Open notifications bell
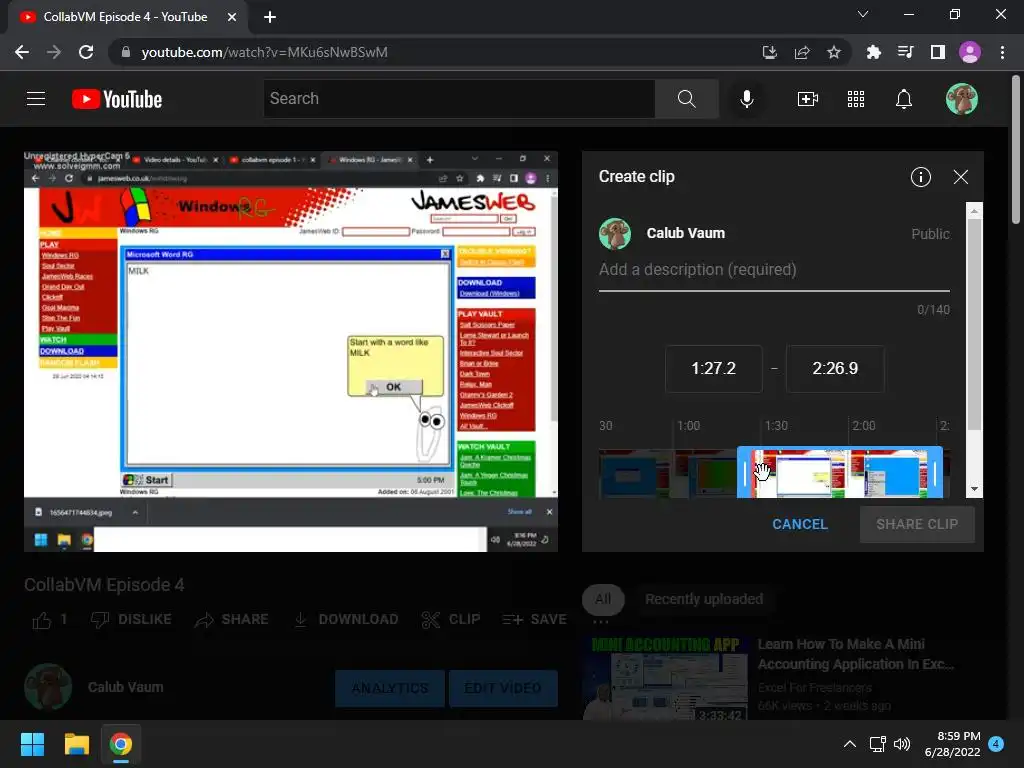Image resolution: width=1024 pixels, height=768 pixels. click(904, 99)
